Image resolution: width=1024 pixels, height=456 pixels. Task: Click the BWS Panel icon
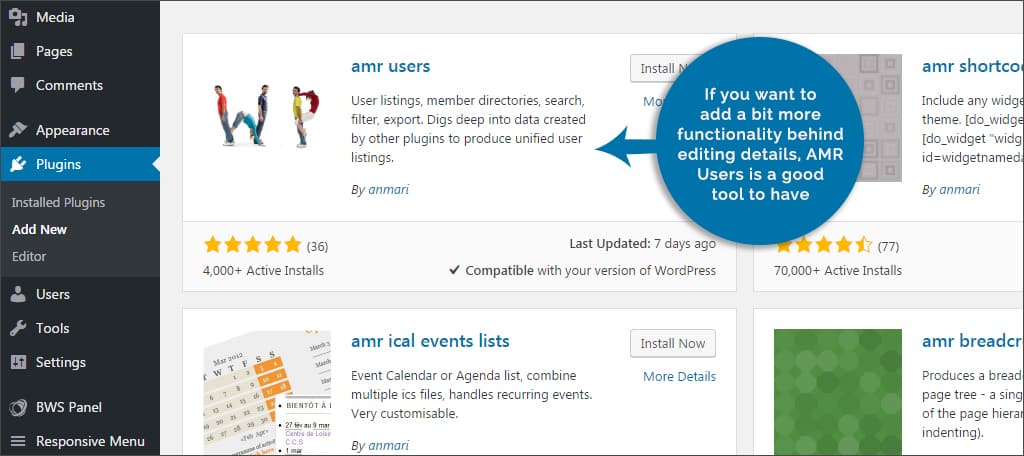click(18, 408)
